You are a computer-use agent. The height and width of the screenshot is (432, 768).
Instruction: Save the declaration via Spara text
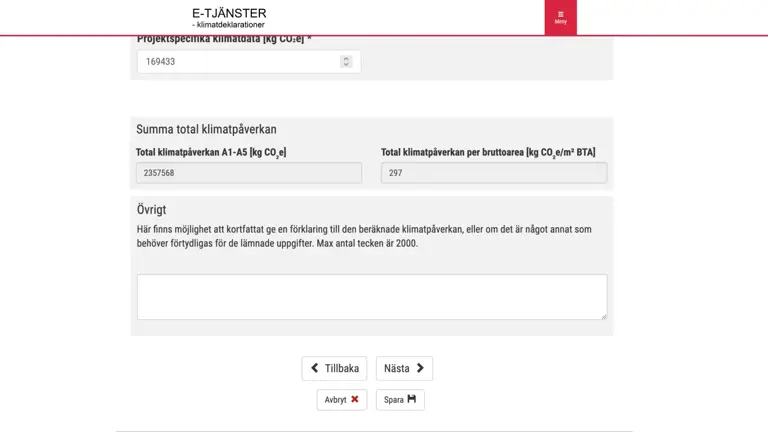(393, 400)
